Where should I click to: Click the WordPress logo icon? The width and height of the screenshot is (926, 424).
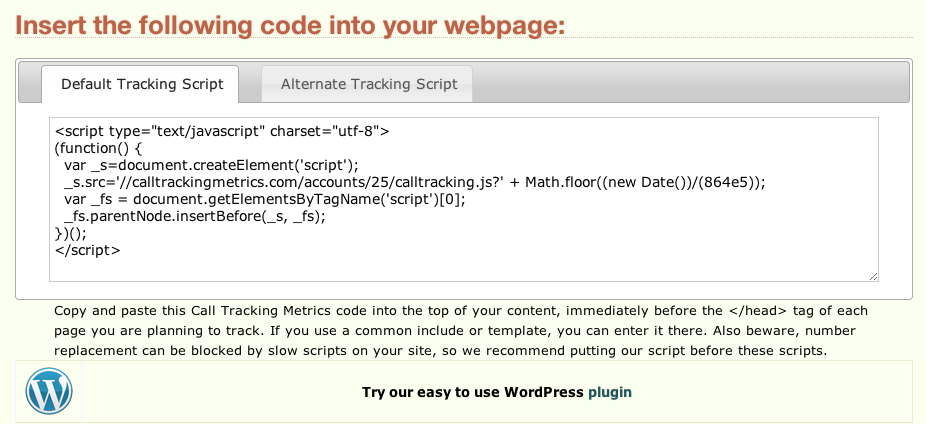pyautogui.click(x=49, y=391)
